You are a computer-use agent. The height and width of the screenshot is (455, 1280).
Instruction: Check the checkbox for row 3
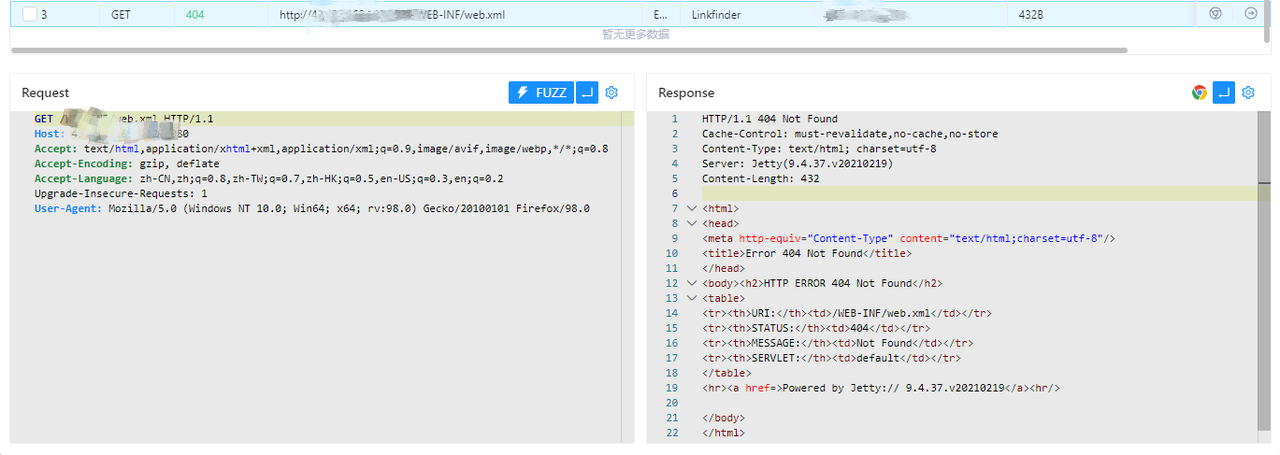(x=29, y=15)
